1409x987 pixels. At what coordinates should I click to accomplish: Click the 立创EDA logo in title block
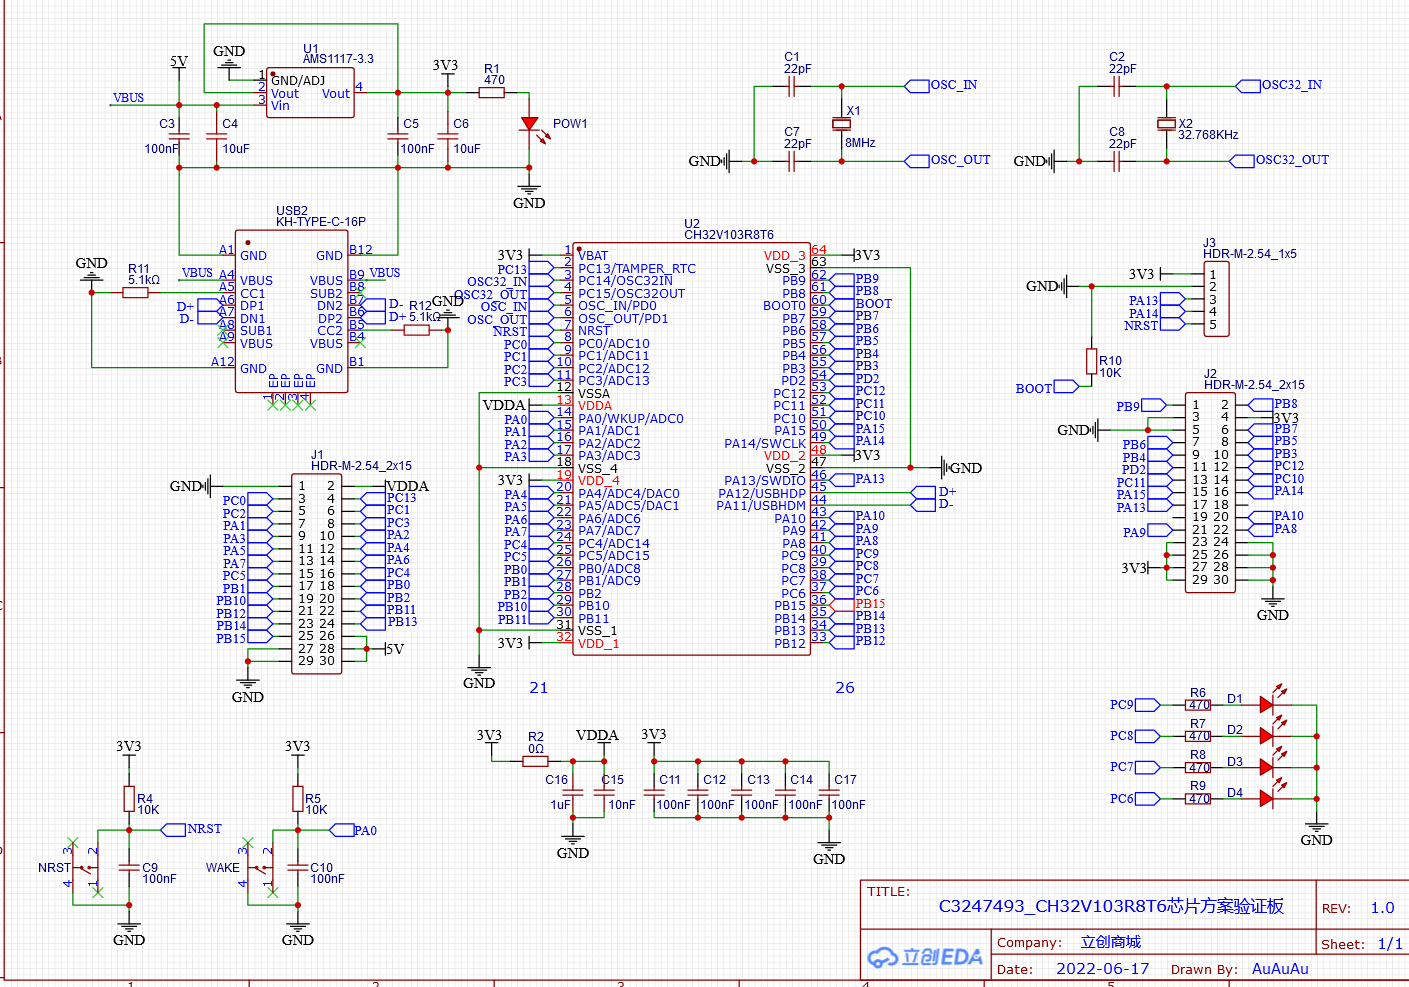coord(925,958)
